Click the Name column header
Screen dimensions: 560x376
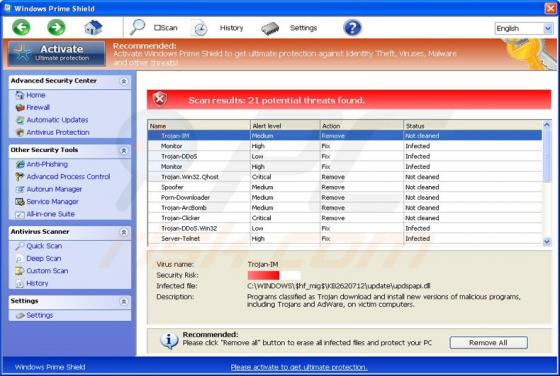point(199,126)
